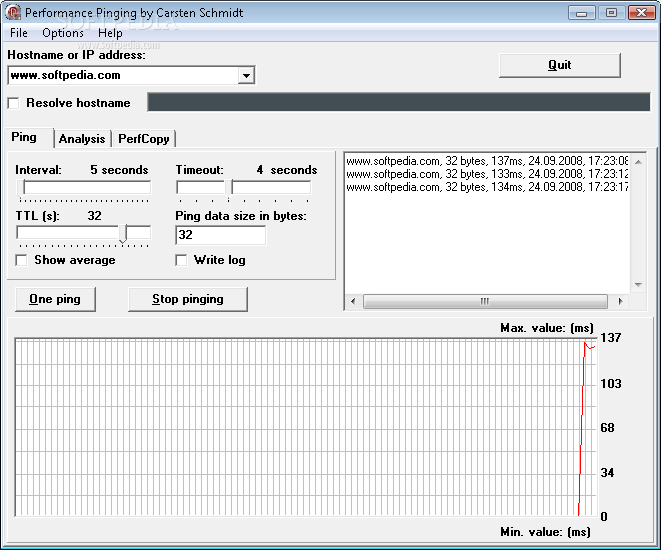Click the resolved hostname dark display bar
661x550 pixels.
(x=399, y=102)
